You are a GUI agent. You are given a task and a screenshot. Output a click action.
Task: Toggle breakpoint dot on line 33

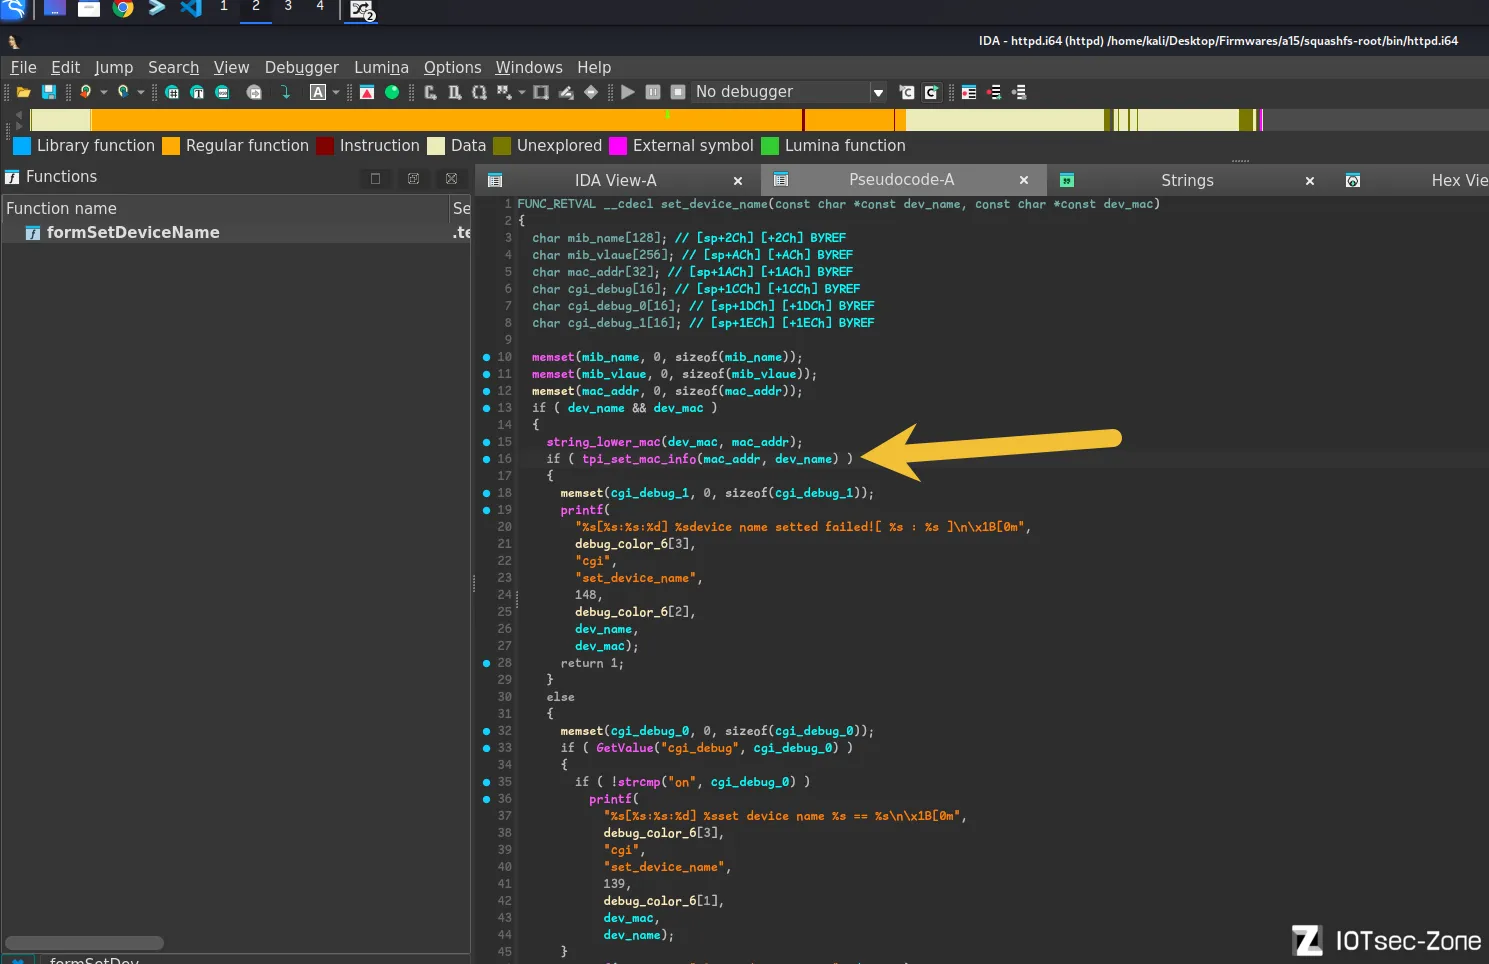coord(487,748)
